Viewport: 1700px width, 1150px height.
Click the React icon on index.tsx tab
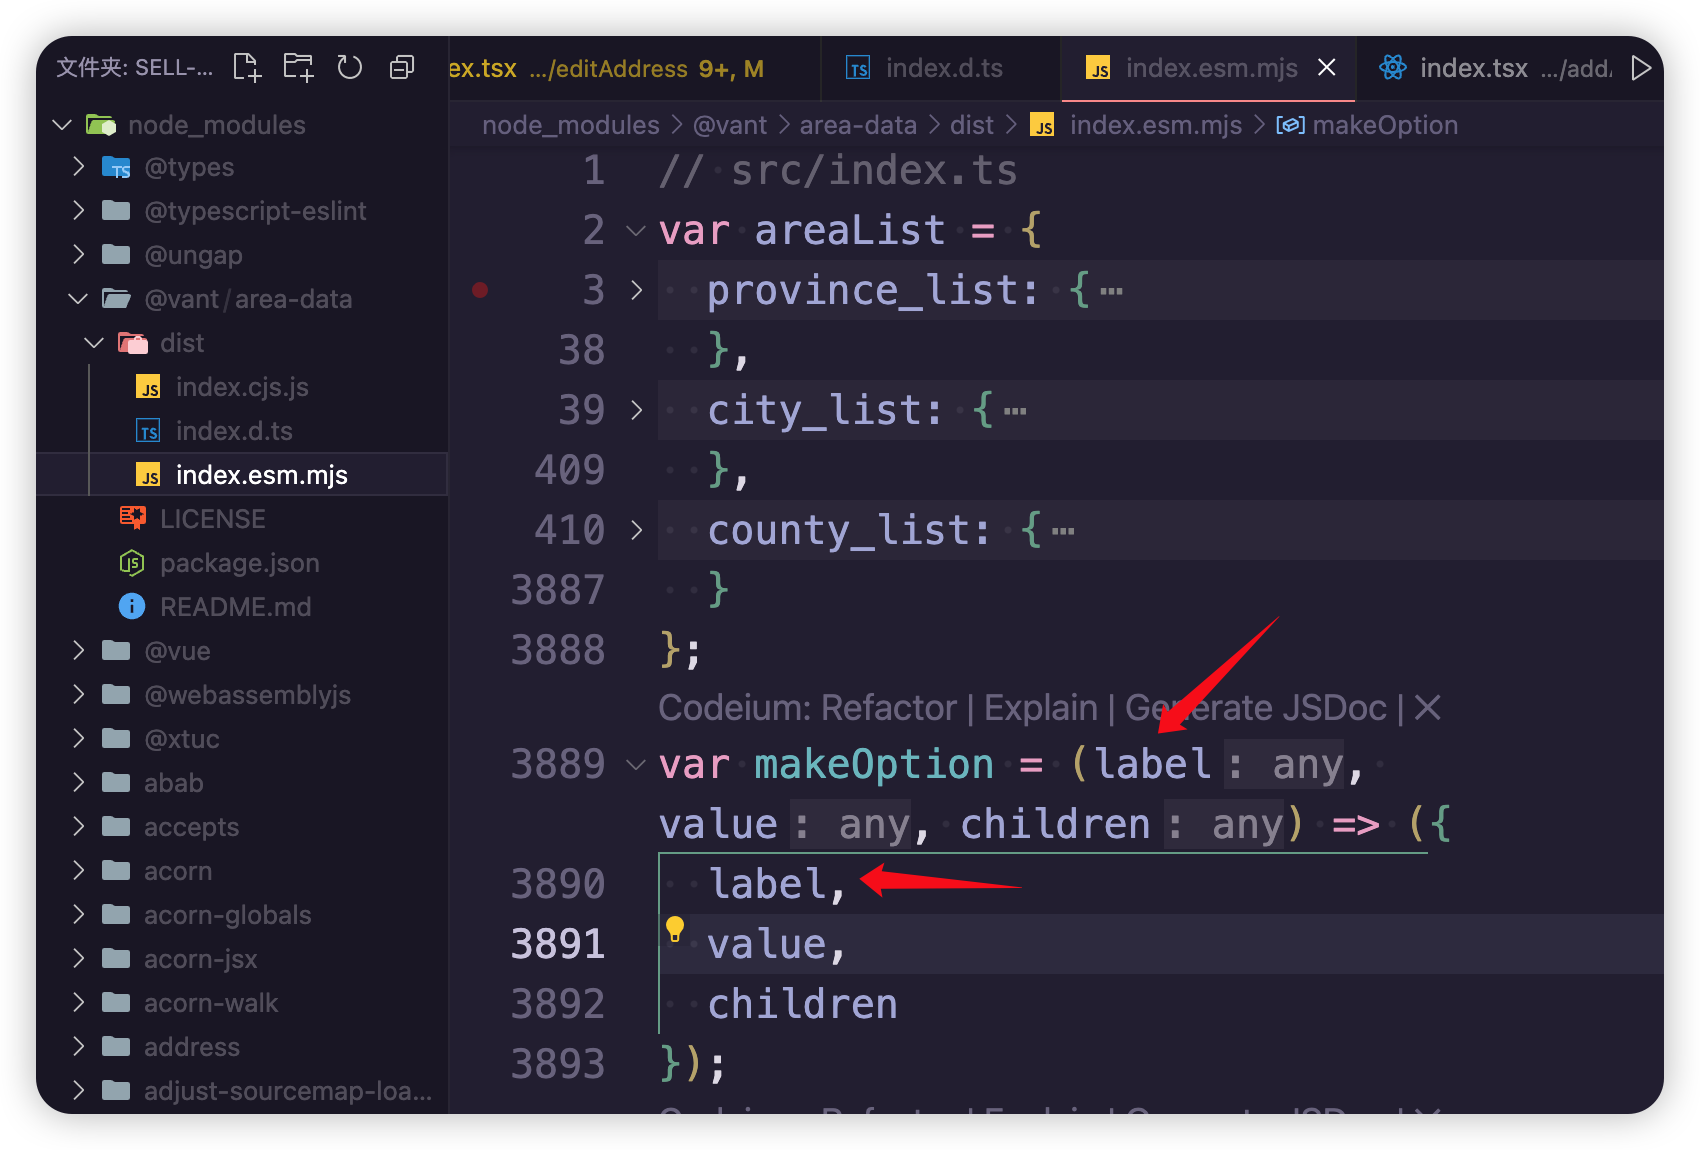[x=1393, y=68]
